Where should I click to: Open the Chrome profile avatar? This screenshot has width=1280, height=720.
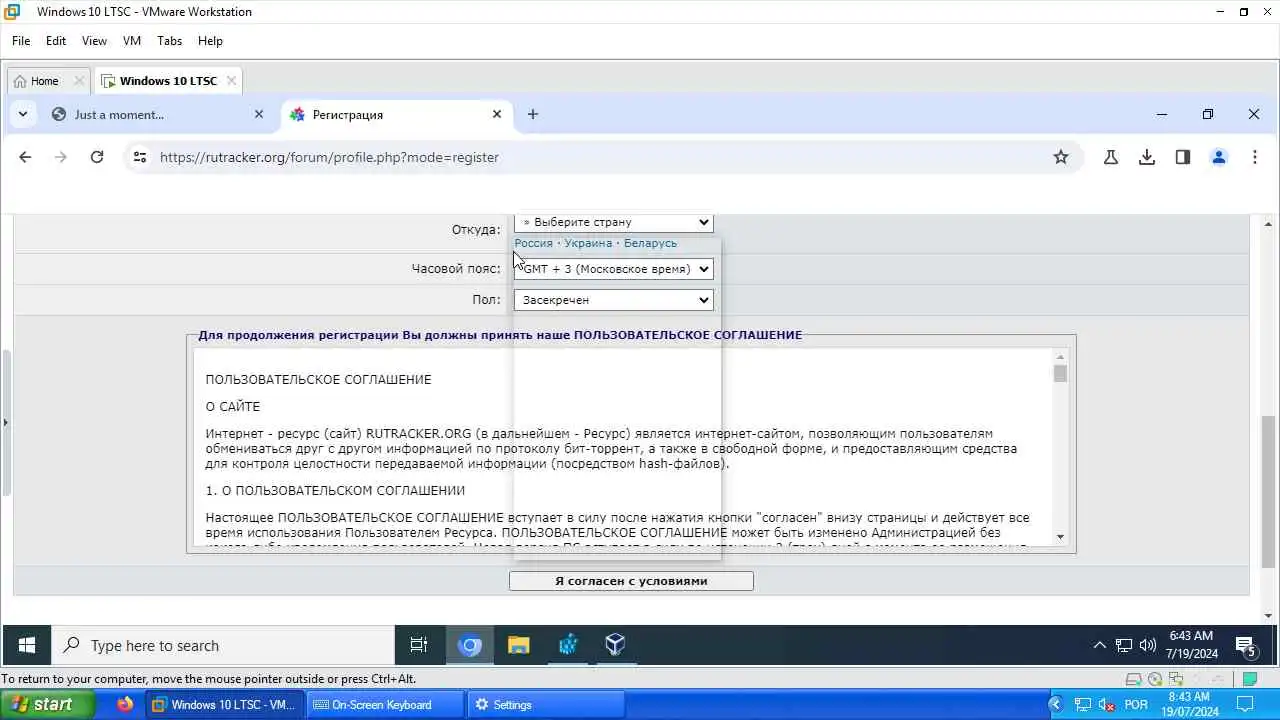tap(1219, 157)
